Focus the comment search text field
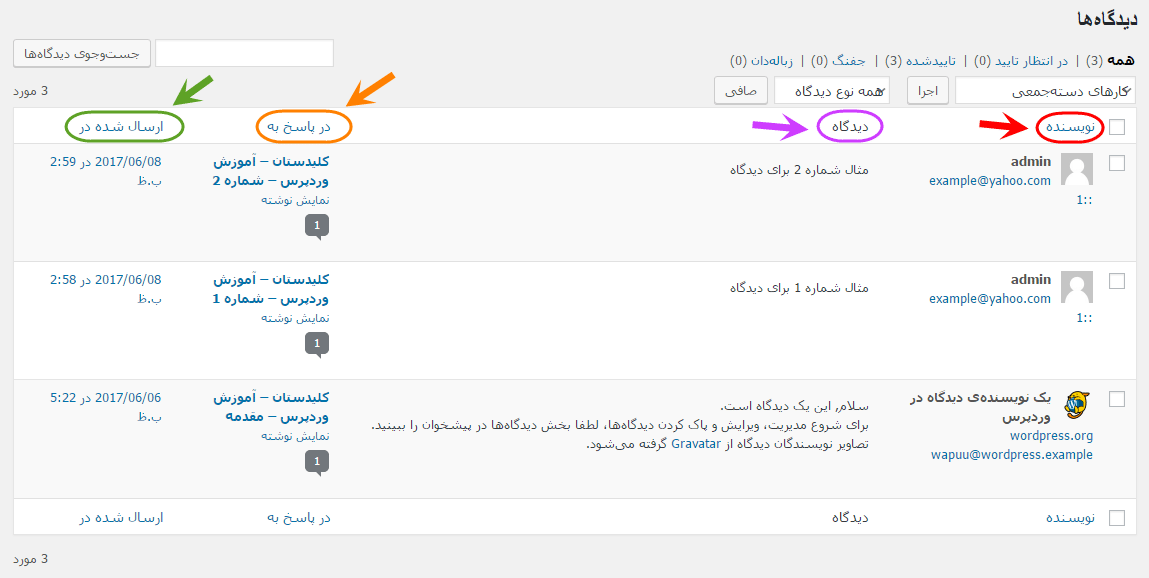1149x578 pixels. [x=245, y=53]
